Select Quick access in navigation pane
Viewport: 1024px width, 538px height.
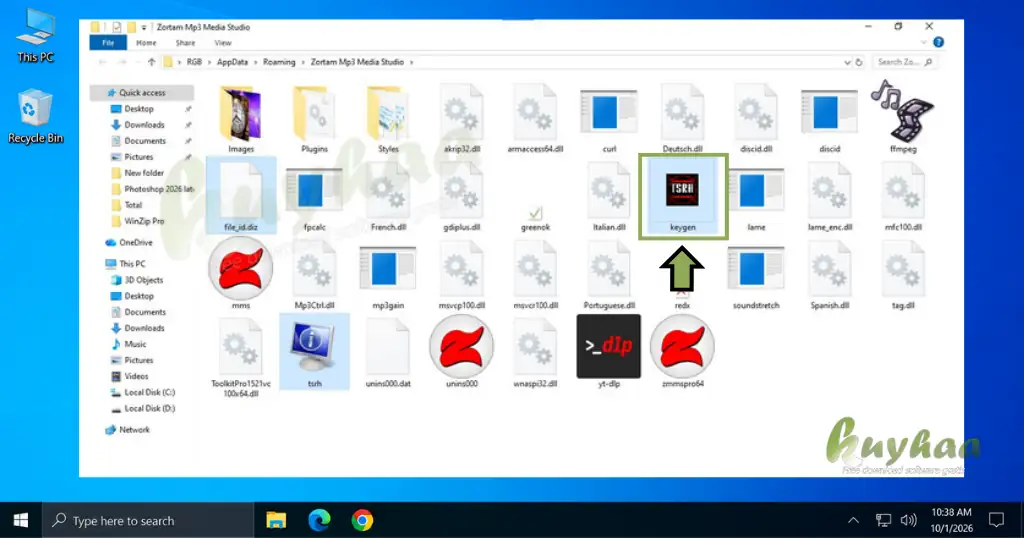[x=142, y=93]
